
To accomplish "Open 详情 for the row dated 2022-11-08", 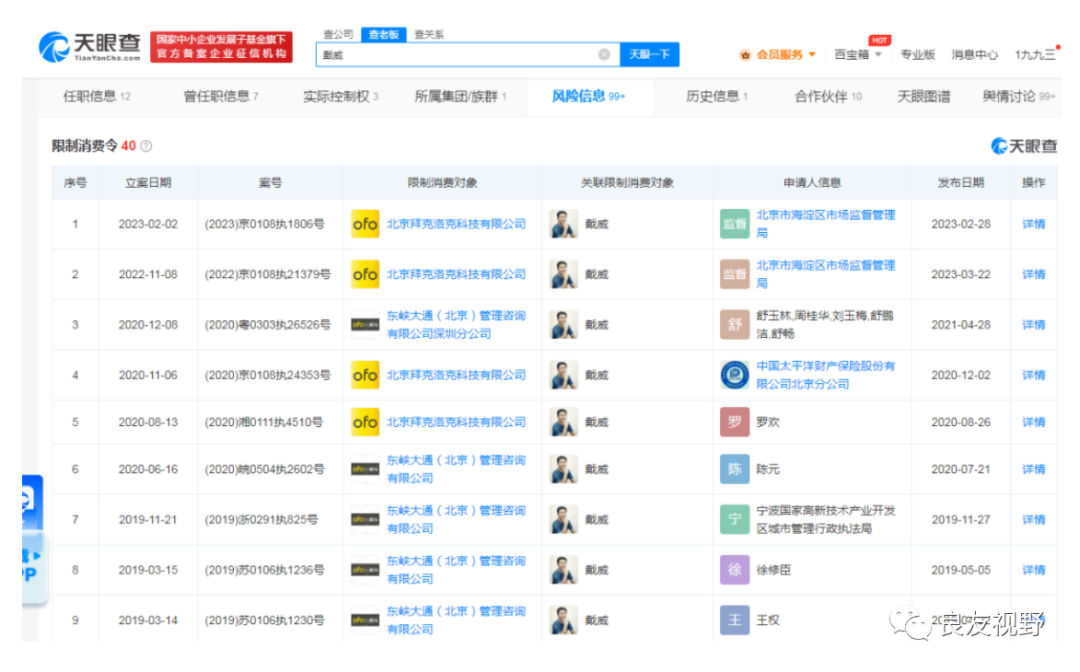I will (1033, 274).
